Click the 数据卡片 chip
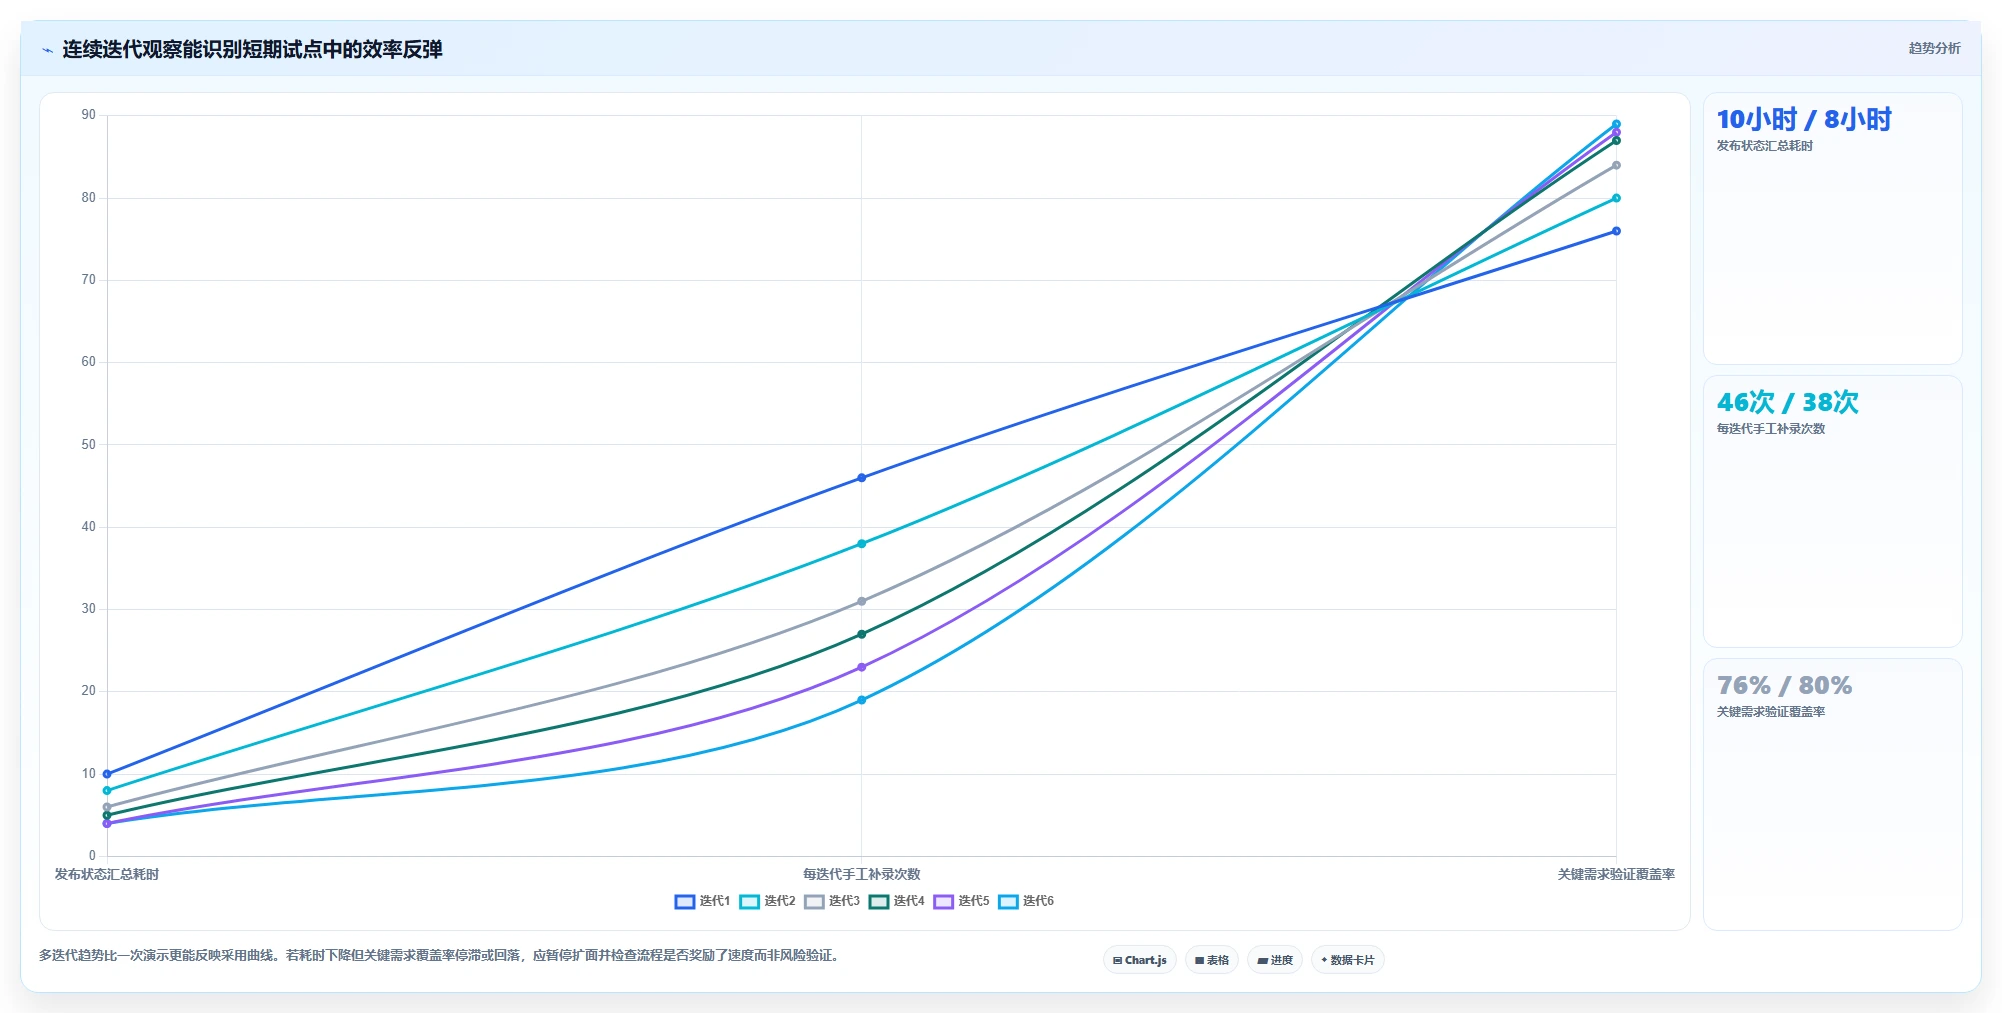This screenshot has height=1013, width=2002. click(1348, 960)
